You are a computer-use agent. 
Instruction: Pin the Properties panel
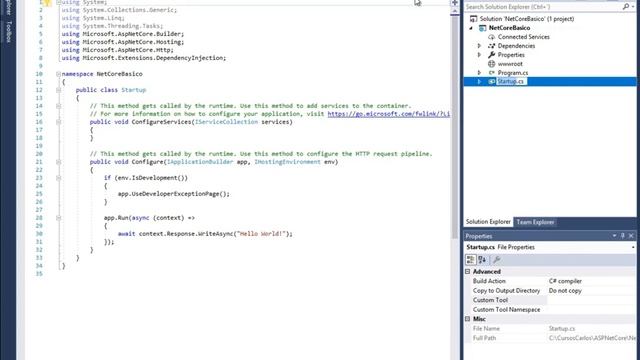622,236
